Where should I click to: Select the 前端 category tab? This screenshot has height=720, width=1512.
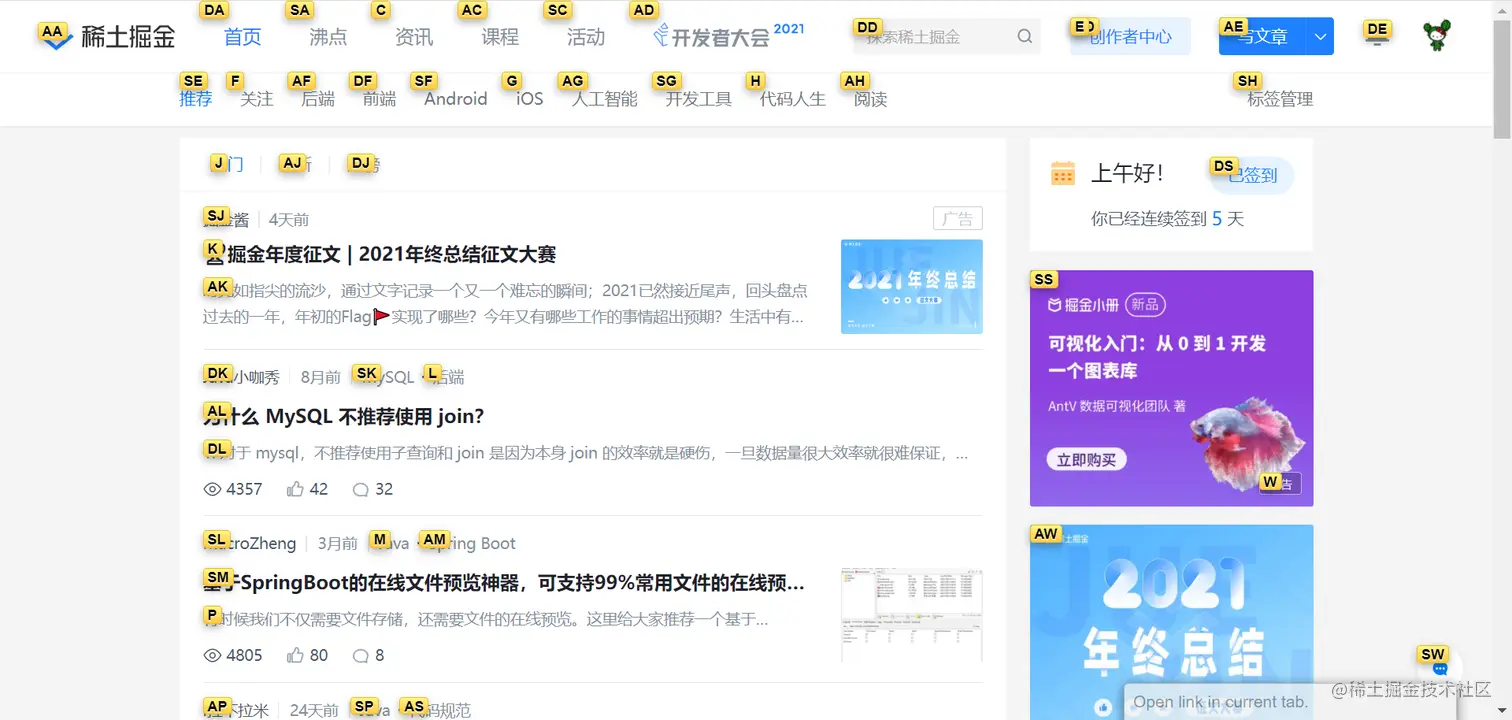(379, 99)
